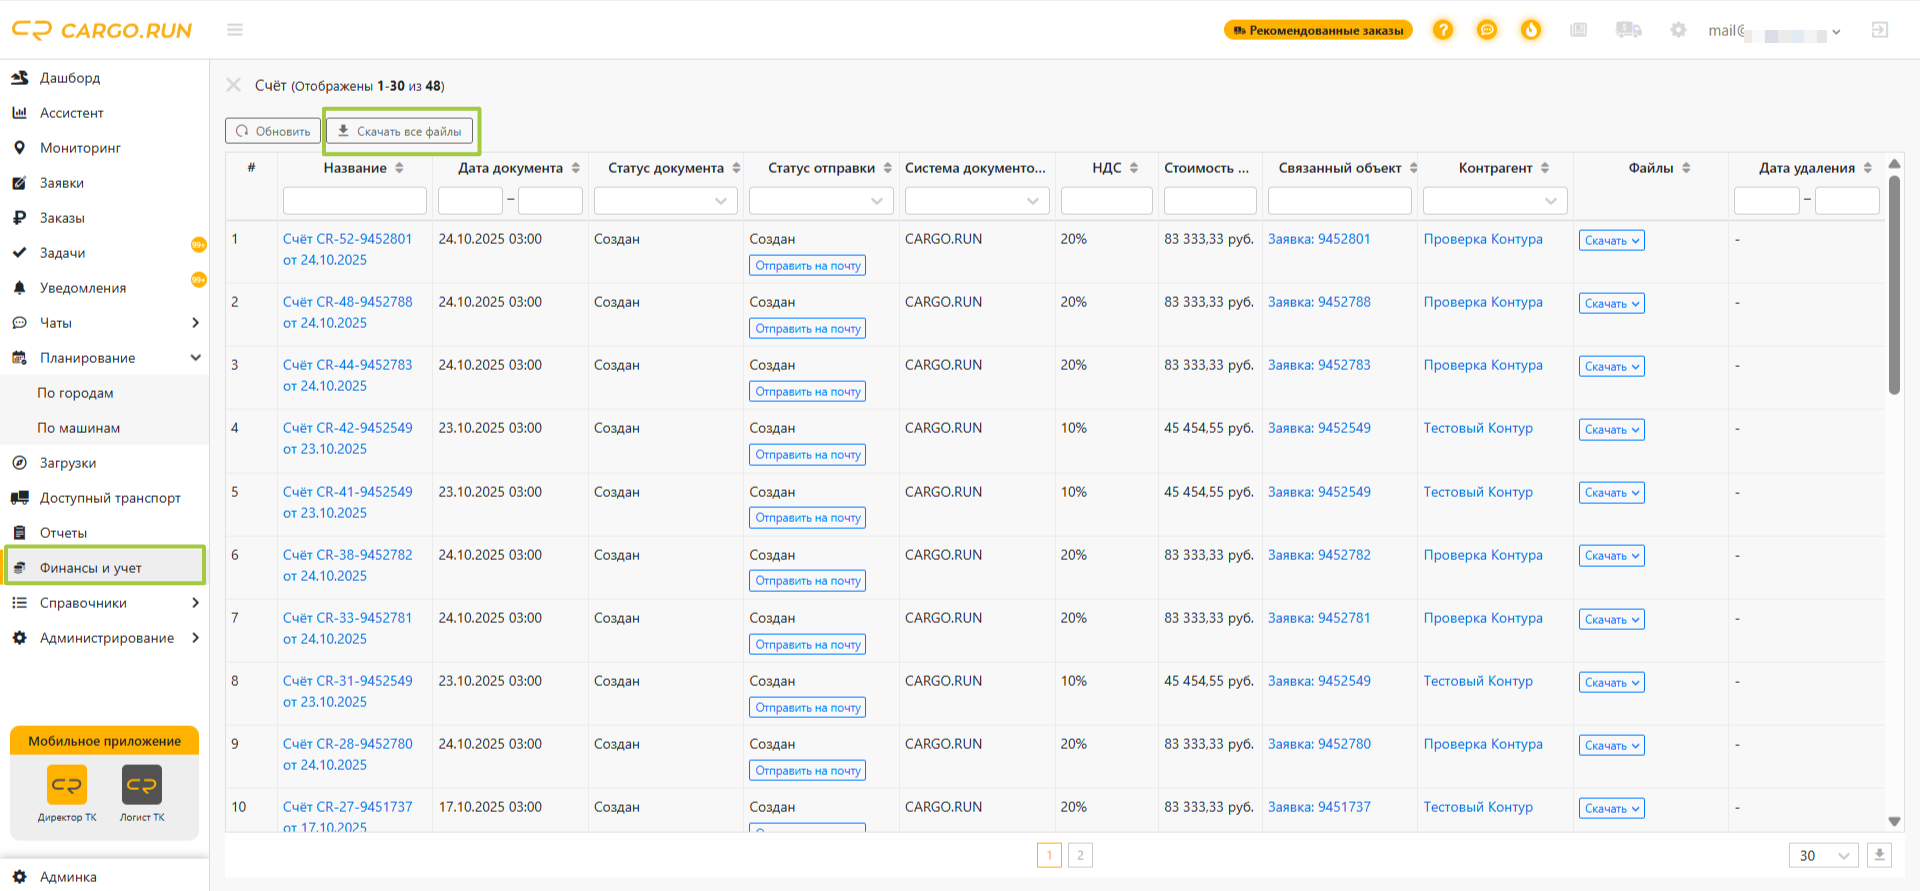Click the logout icon at top right
Screen dimensions: 1920x891
tap(1880, 30)
